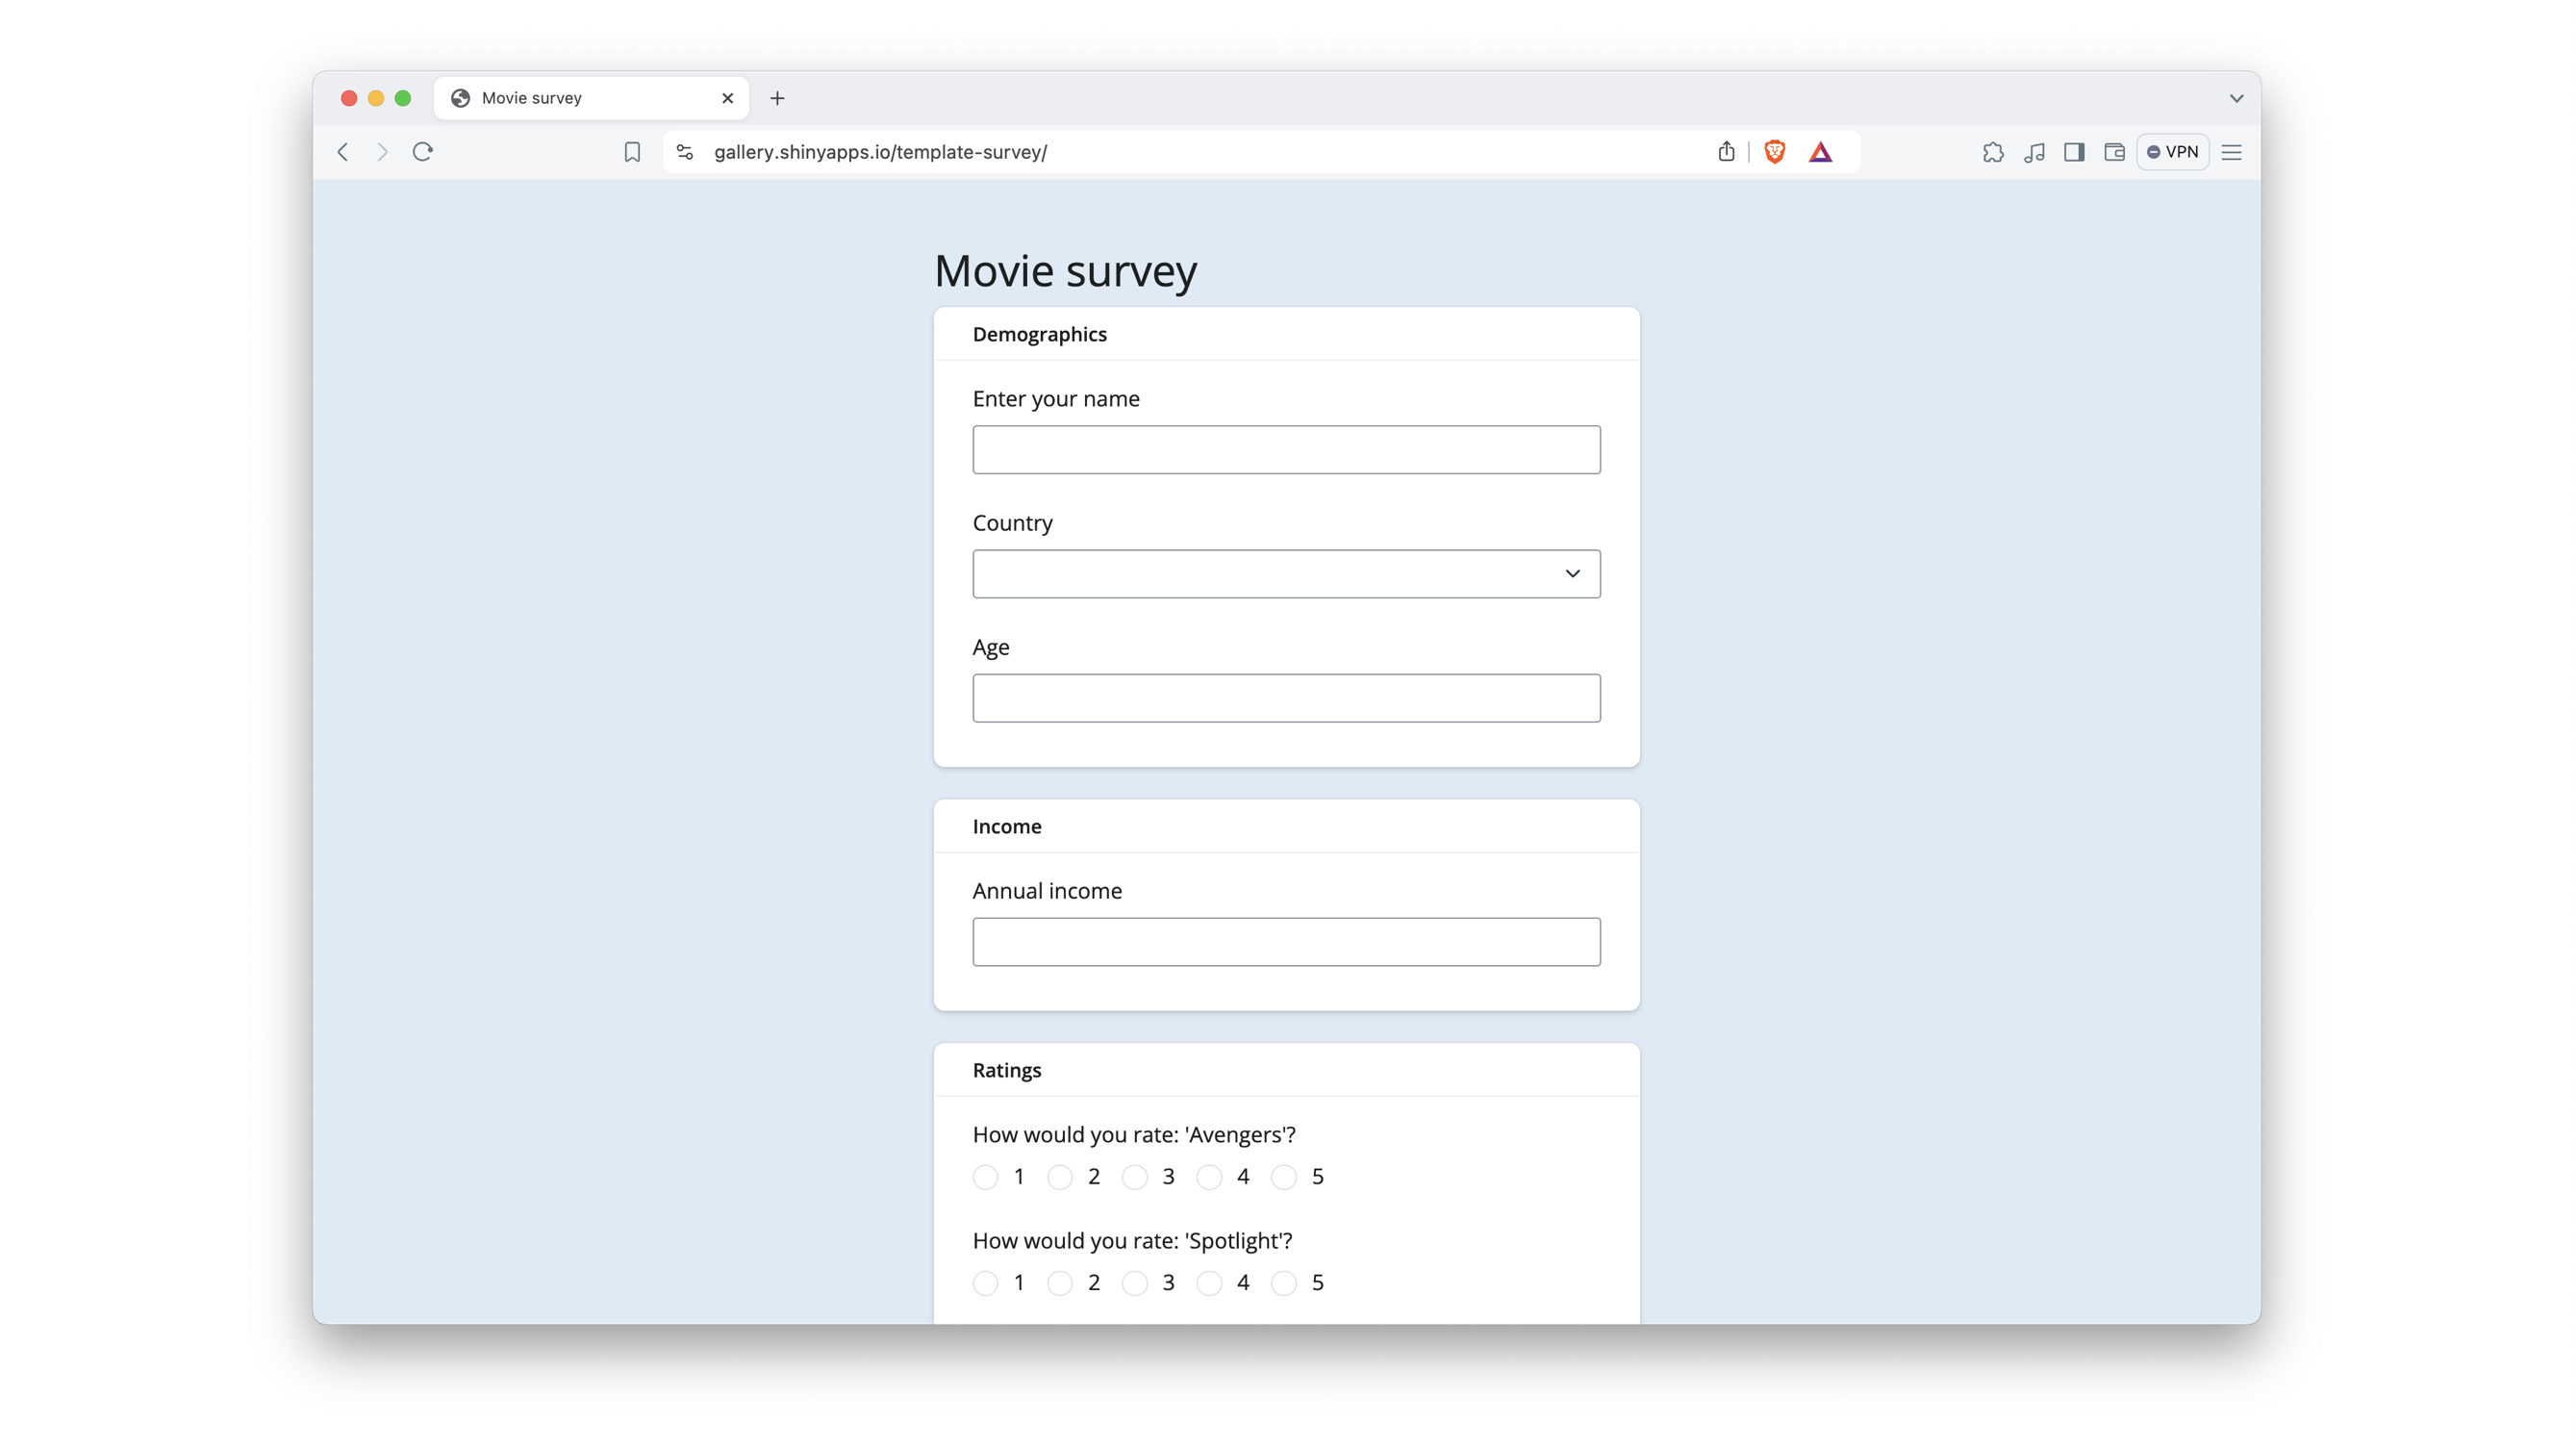Open the Brave Wallet icon
The width and height of the screenshot is (2576, 1447).
(x=2114, y=152)
